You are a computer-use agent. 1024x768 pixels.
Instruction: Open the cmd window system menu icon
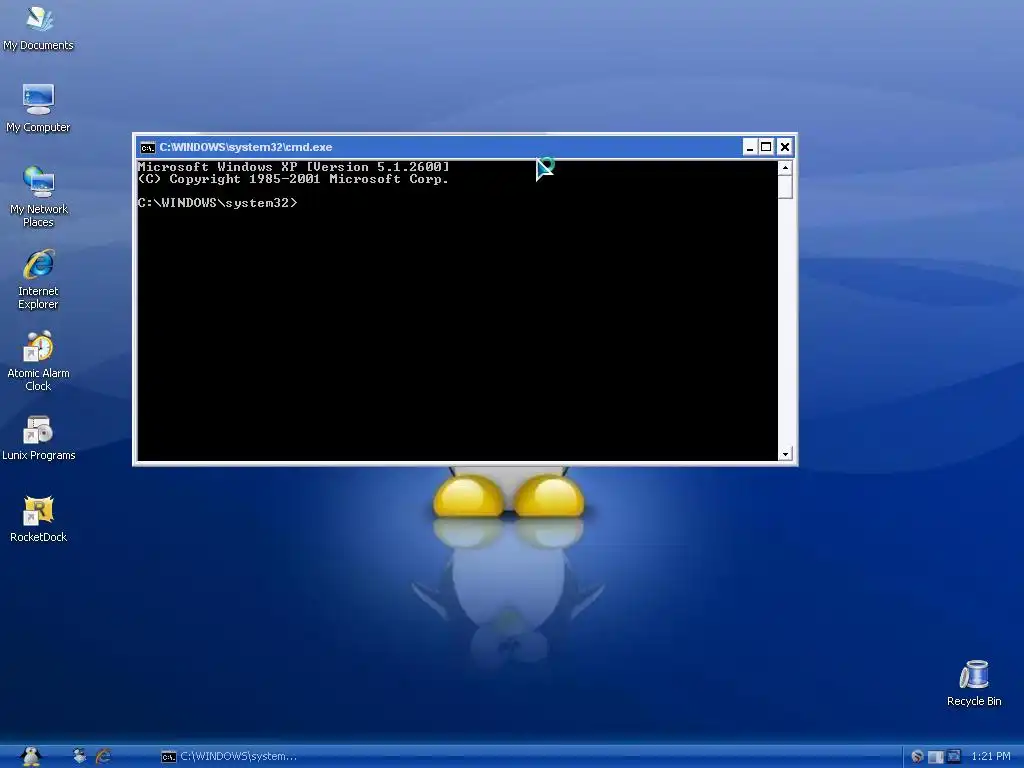click(148, 148)
